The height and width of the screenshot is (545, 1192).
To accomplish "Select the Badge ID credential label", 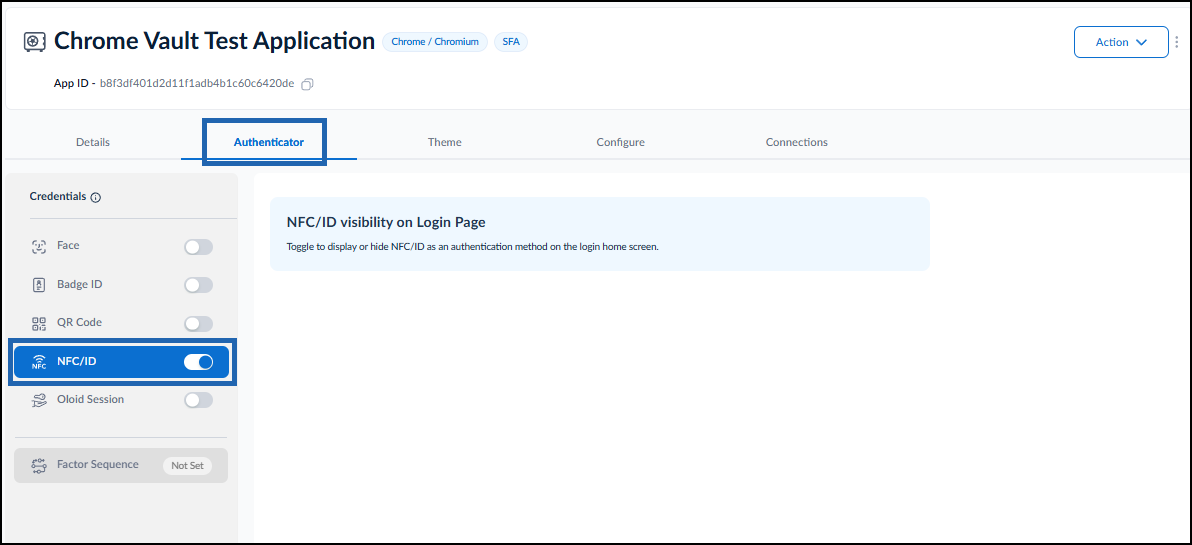I will (80, 284).
